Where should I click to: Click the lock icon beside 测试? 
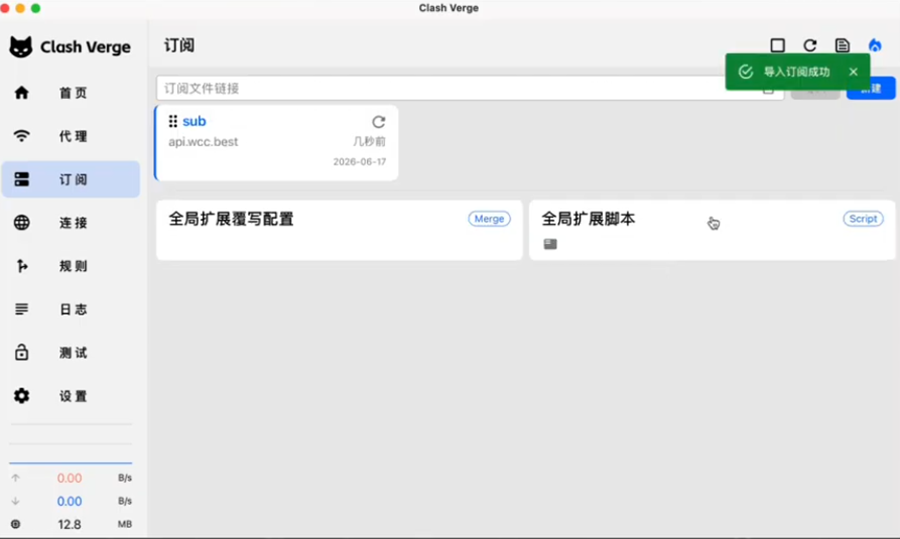click(22, 352)
